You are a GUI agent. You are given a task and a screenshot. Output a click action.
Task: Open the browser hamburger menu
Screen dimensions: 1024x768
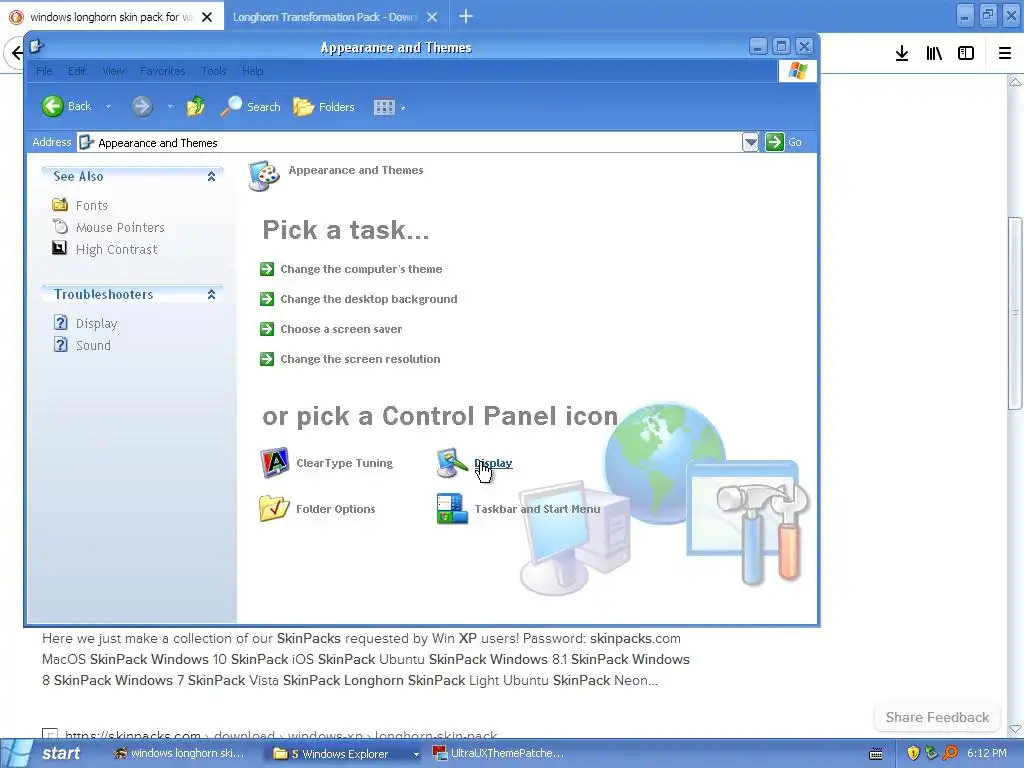pyautogui.click(x=1005, y=54)
